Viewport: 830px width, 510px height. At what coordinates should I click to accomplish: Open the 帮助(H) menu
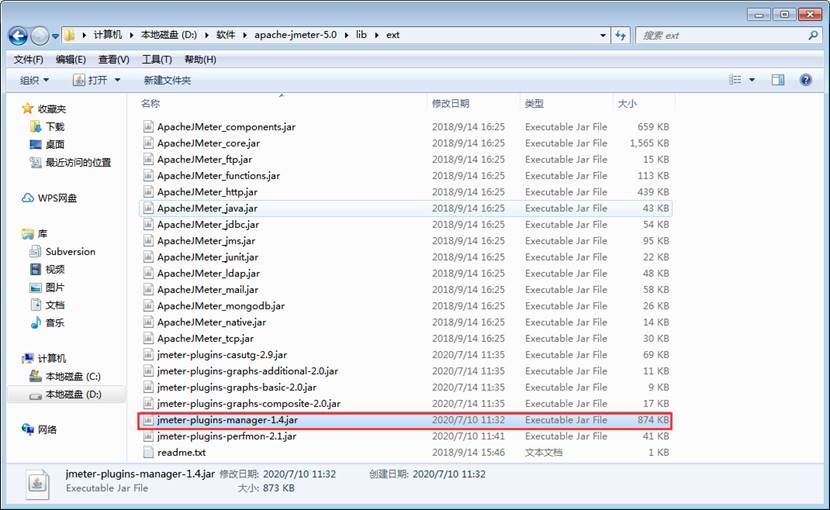tap(200, 59)
